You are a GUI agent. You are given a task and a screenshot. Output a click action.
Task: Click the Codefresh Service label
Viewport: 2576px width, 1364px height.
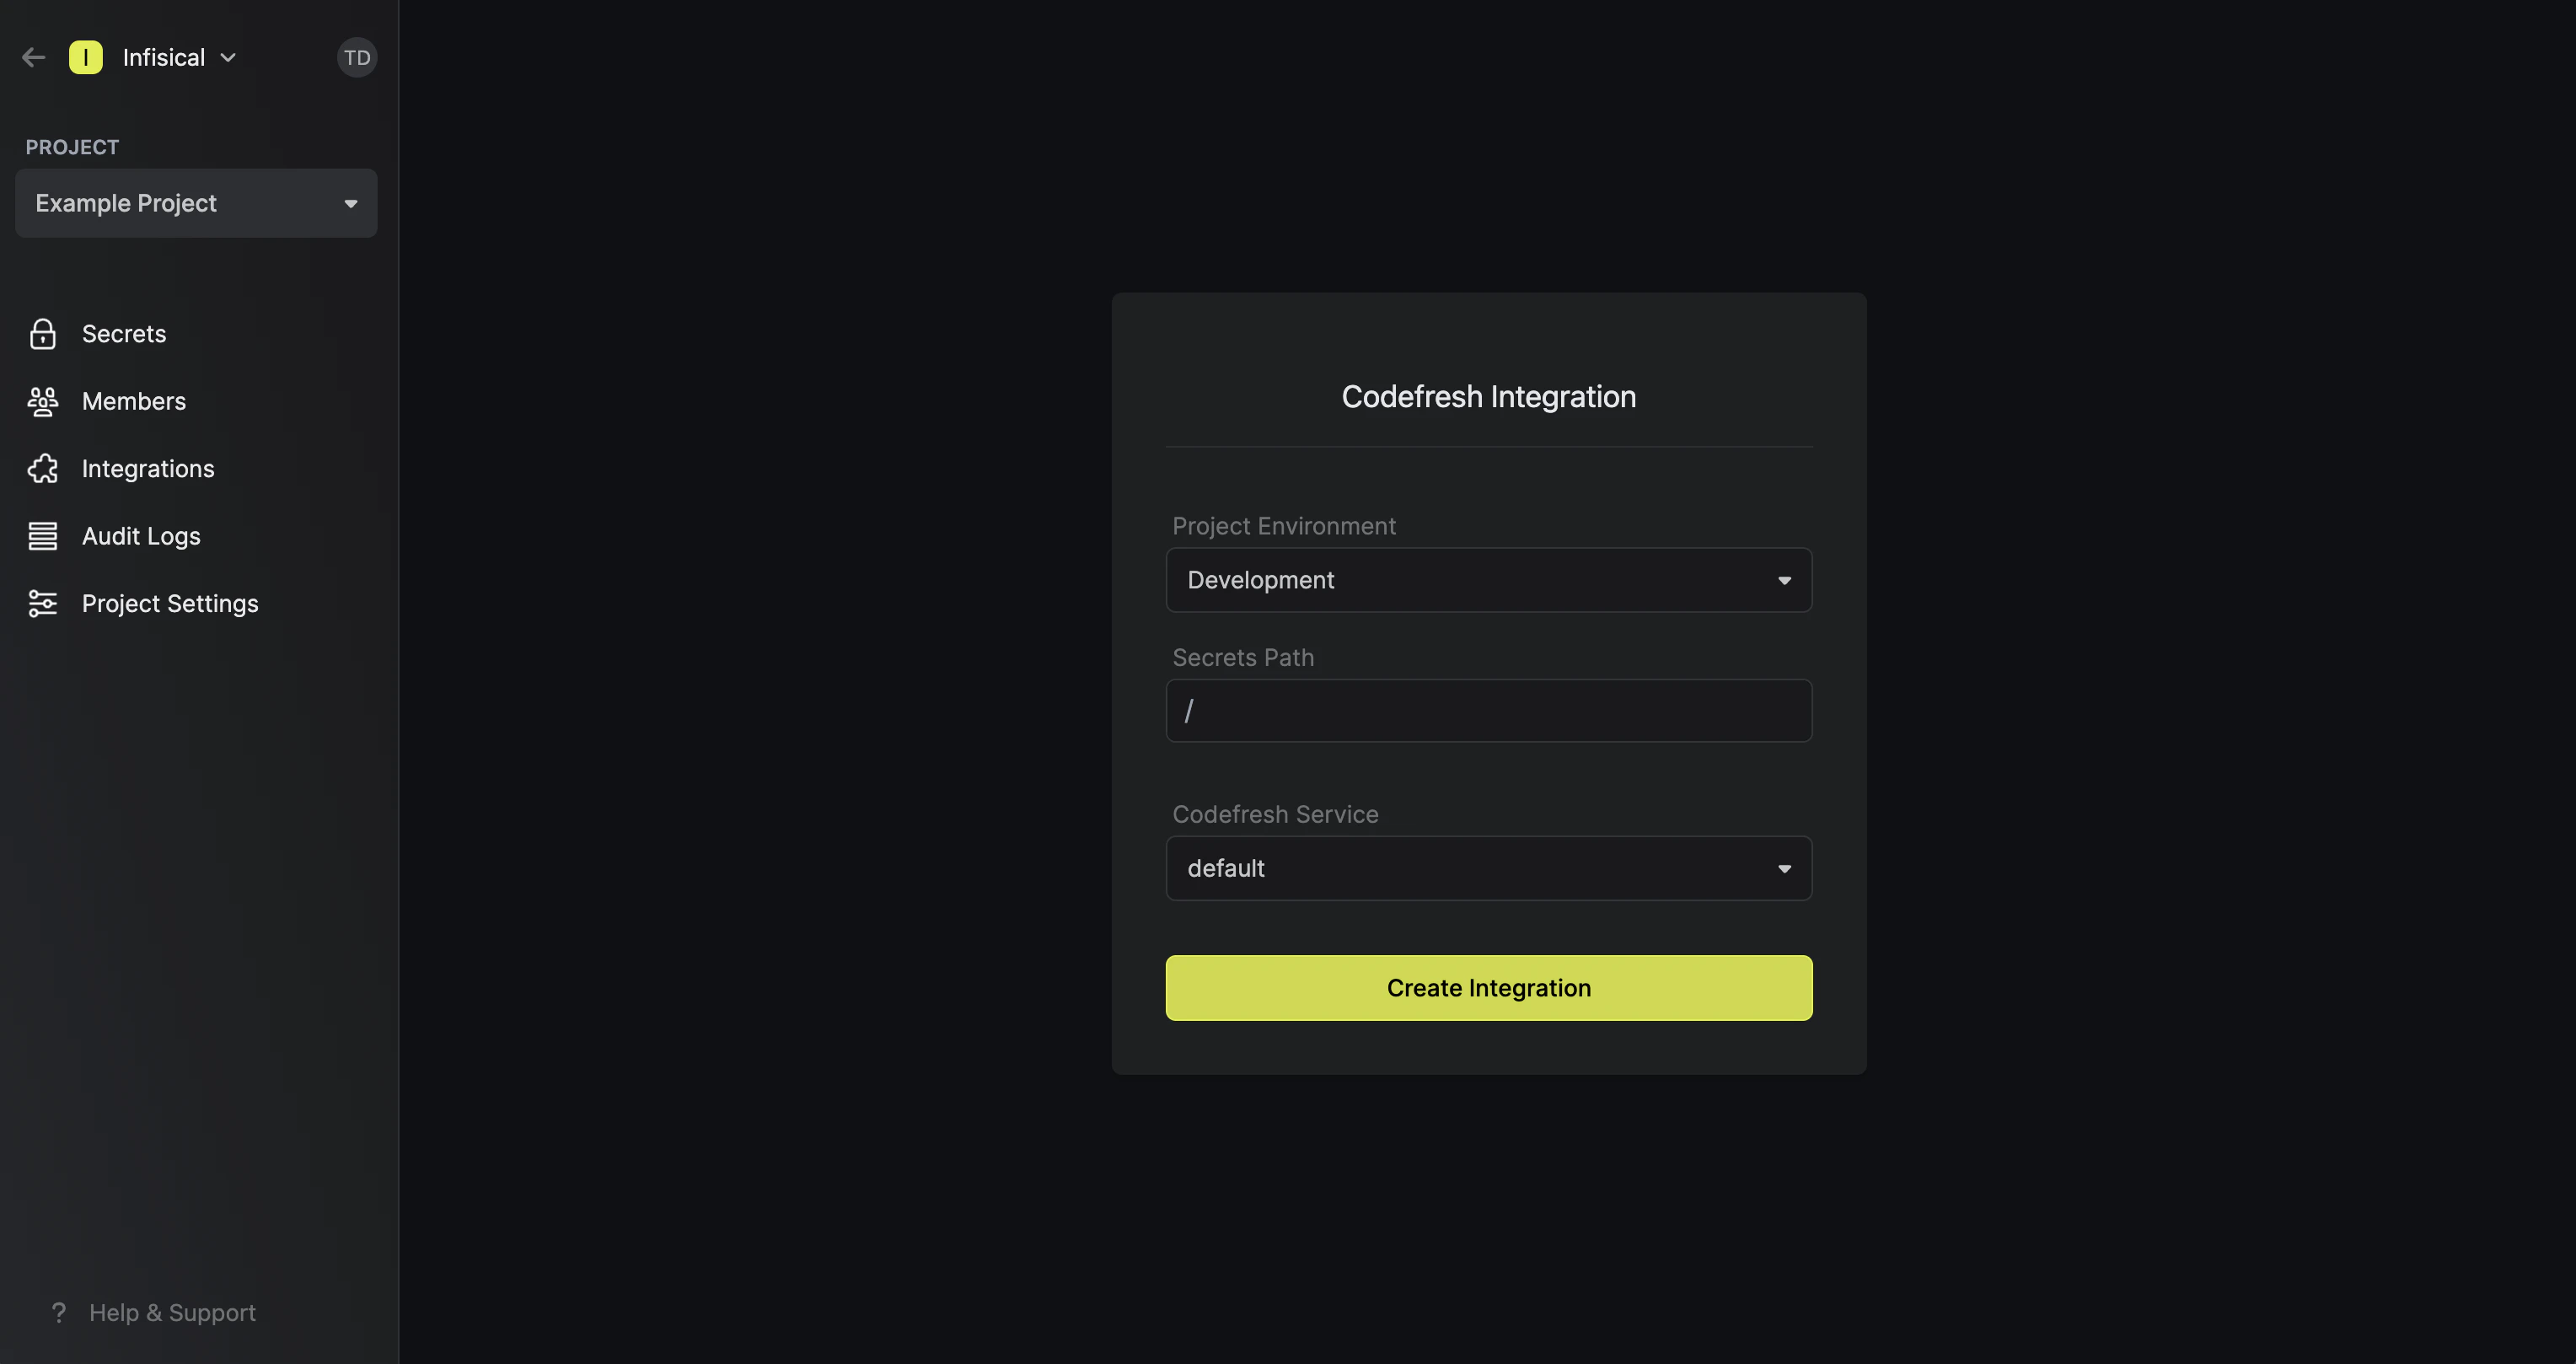[1275, 814]
